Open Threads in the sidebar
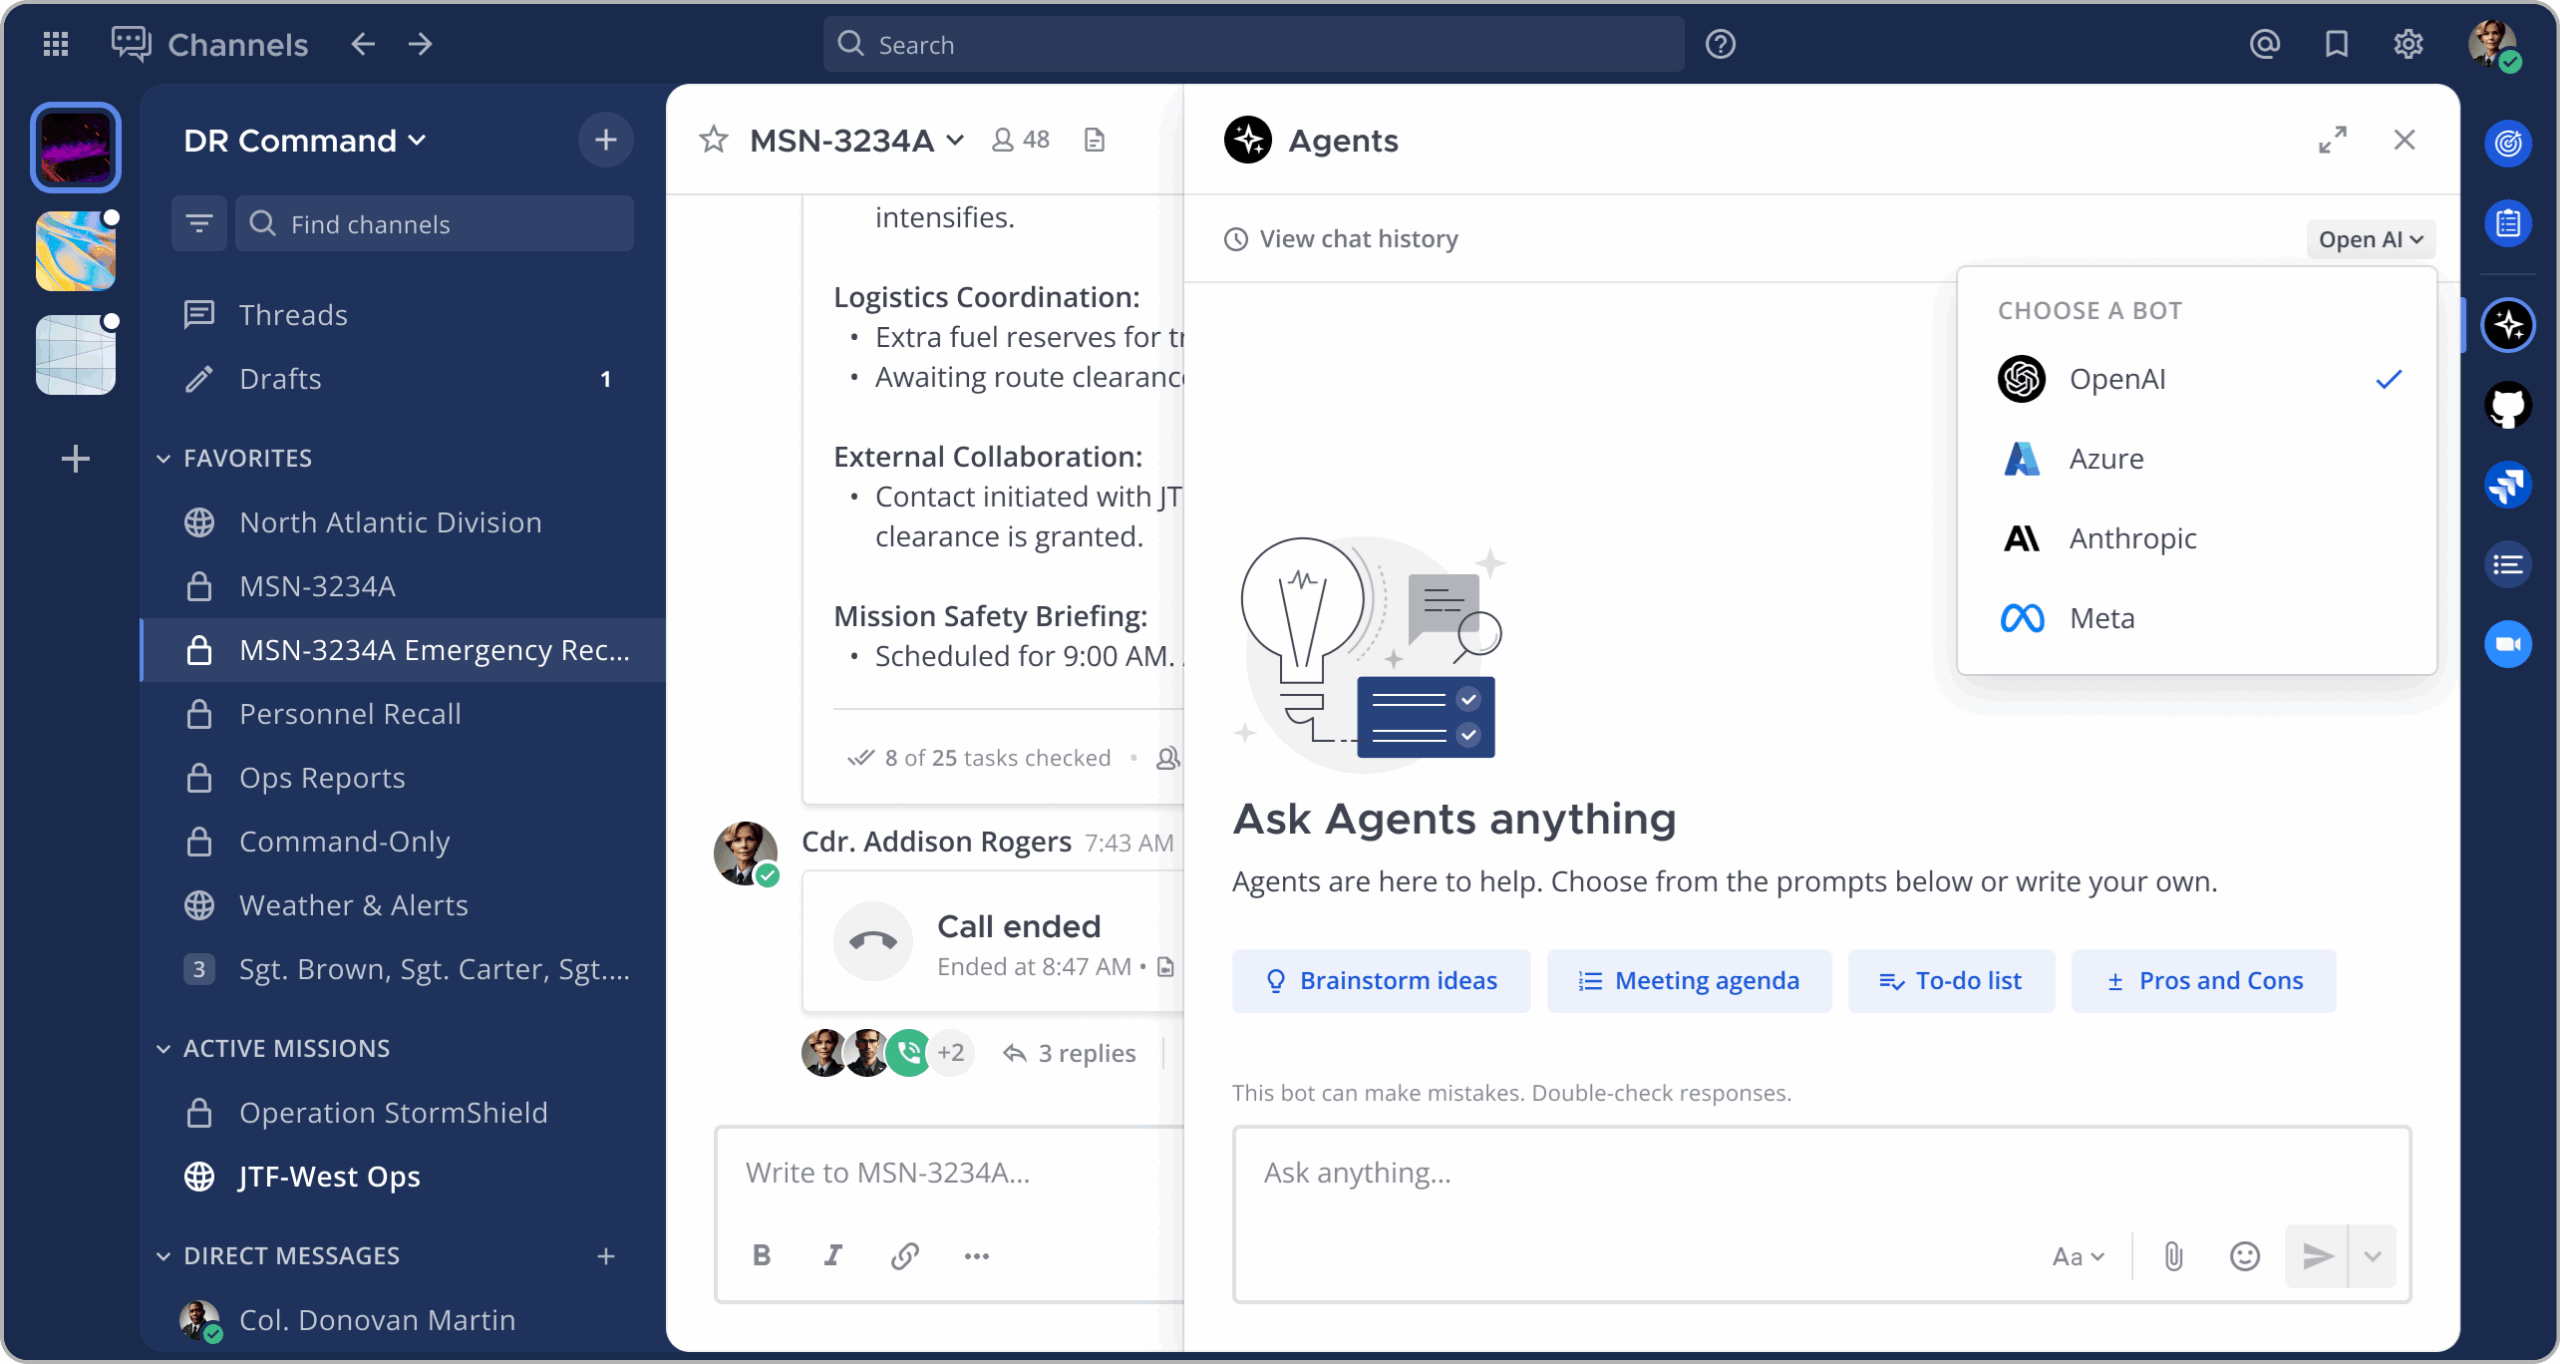Viewport: 2560px width, 1364px height. tap(402, 315)
